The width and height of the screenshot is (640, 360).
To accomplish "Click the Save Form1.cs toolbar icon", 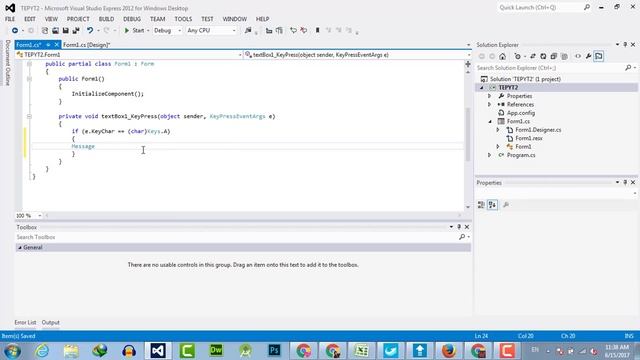I will coord(65,31).
